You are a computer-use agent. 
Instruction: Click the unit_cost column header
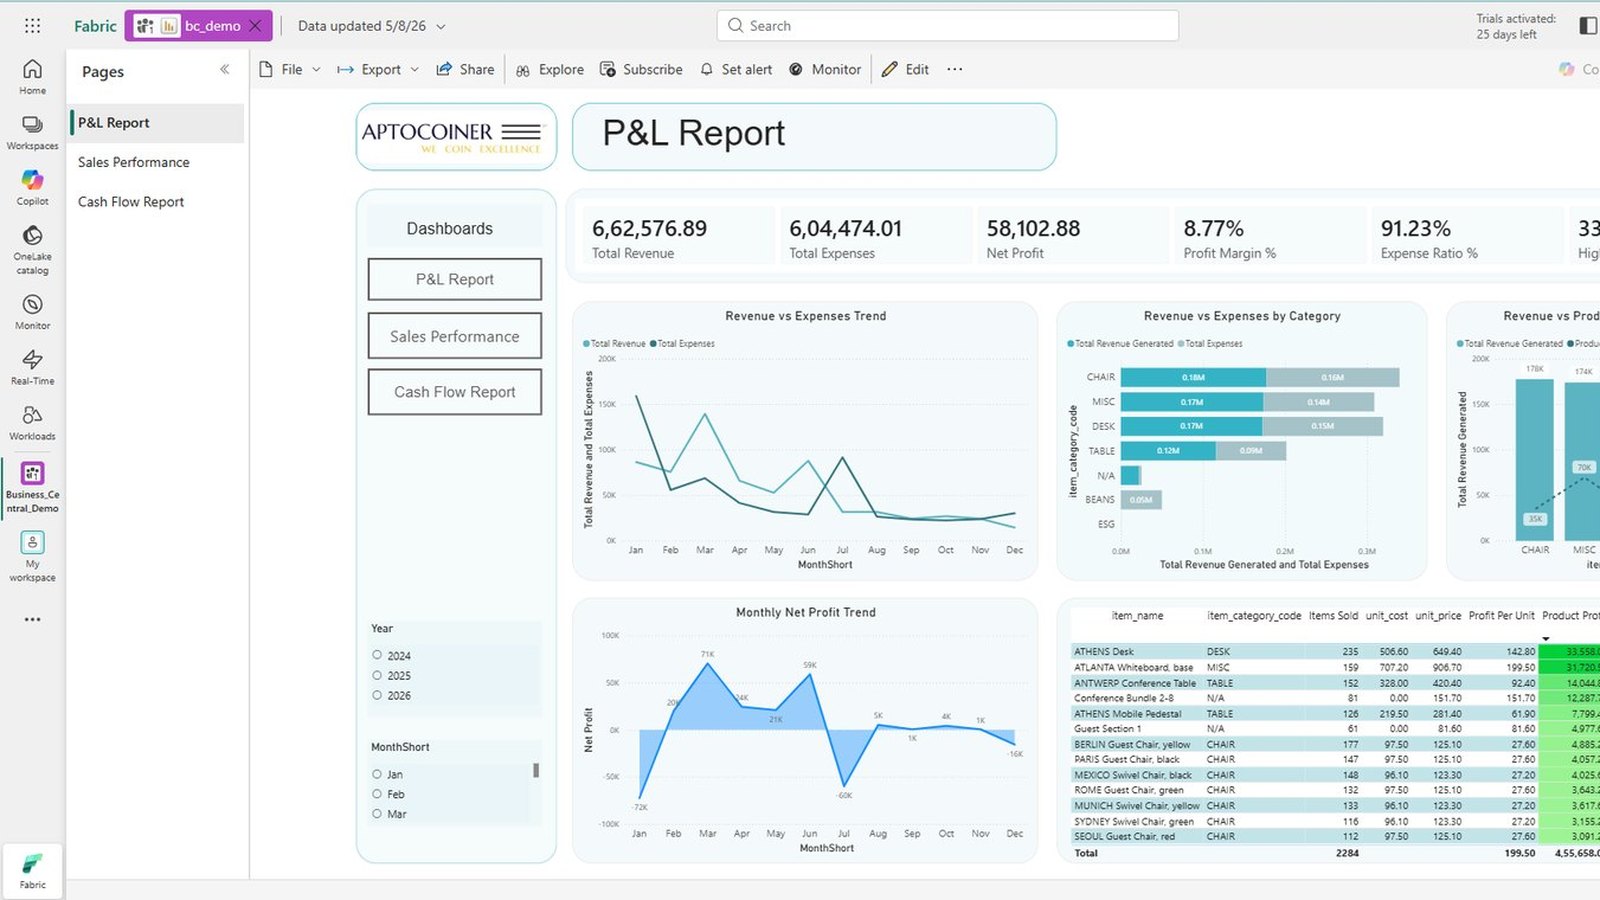(x=1387, y=616)
